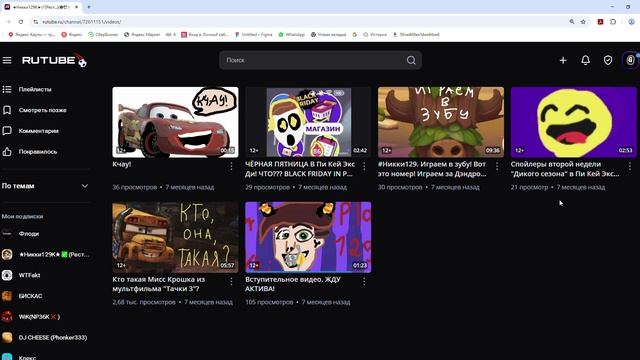640x360 pixels.
Task: Click the Мои подписки heading
Action: pos(22,216)
